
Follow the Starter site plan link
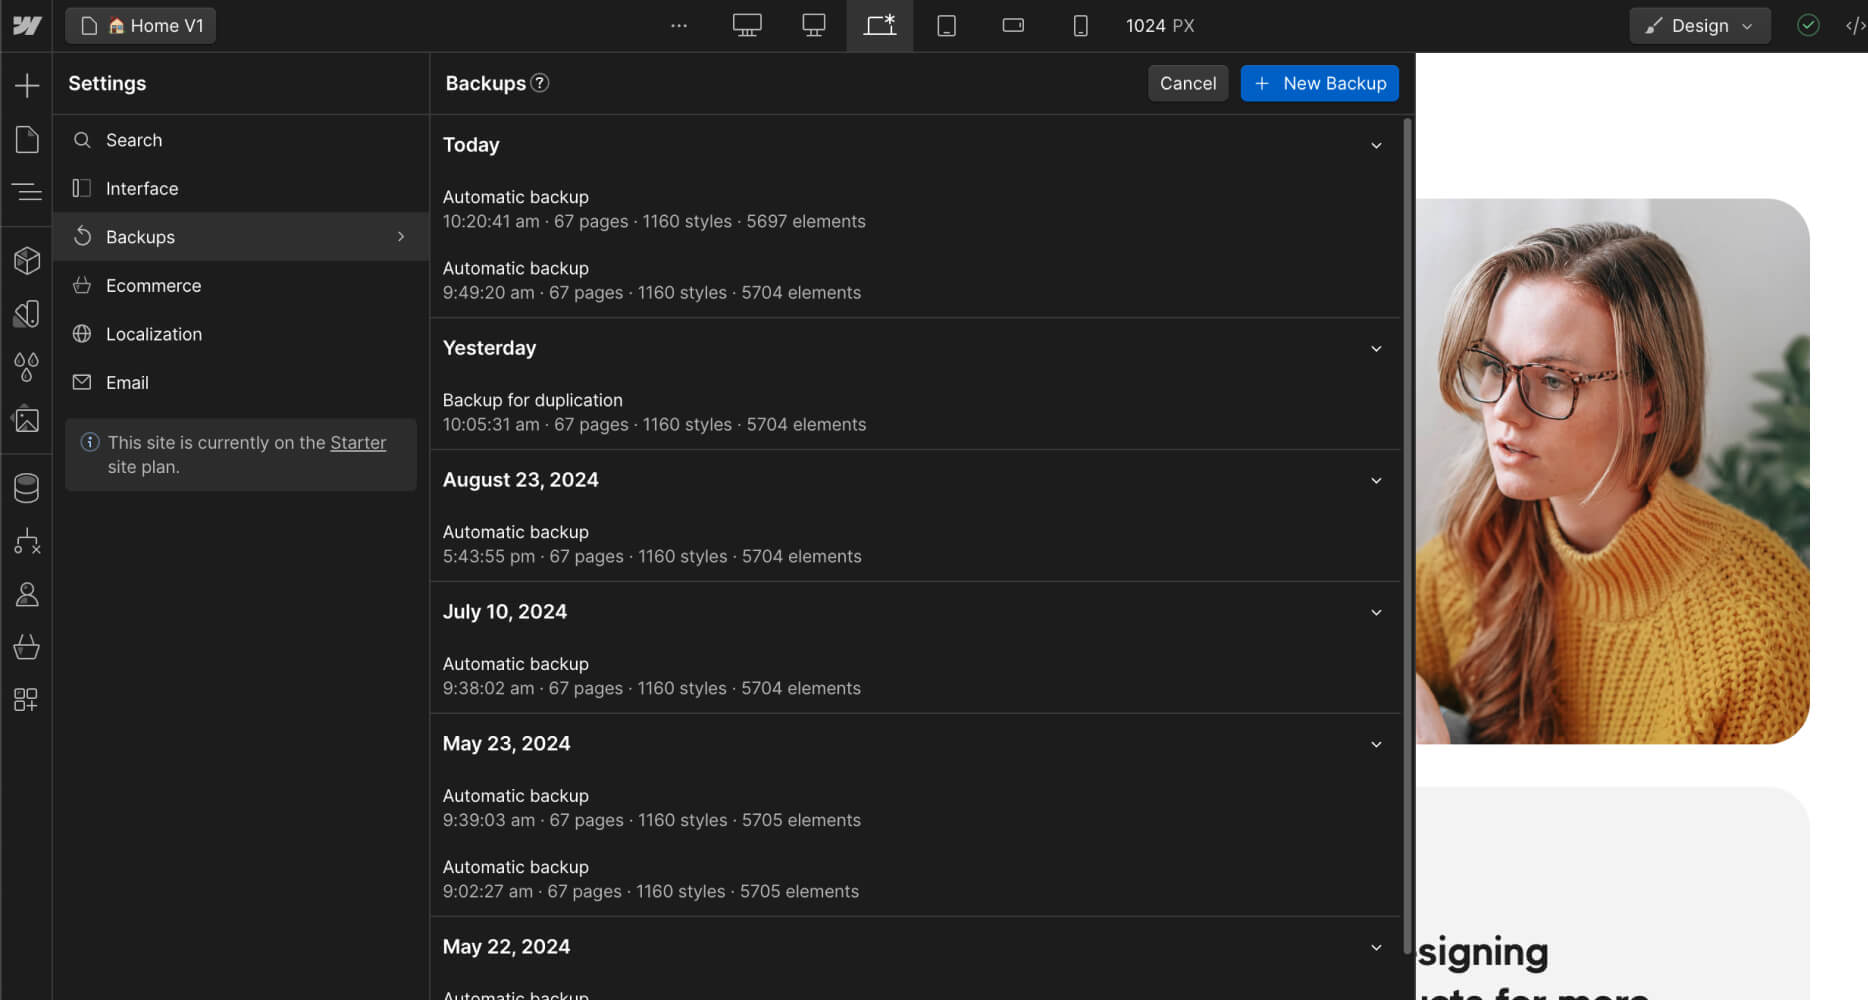[358, 442]
